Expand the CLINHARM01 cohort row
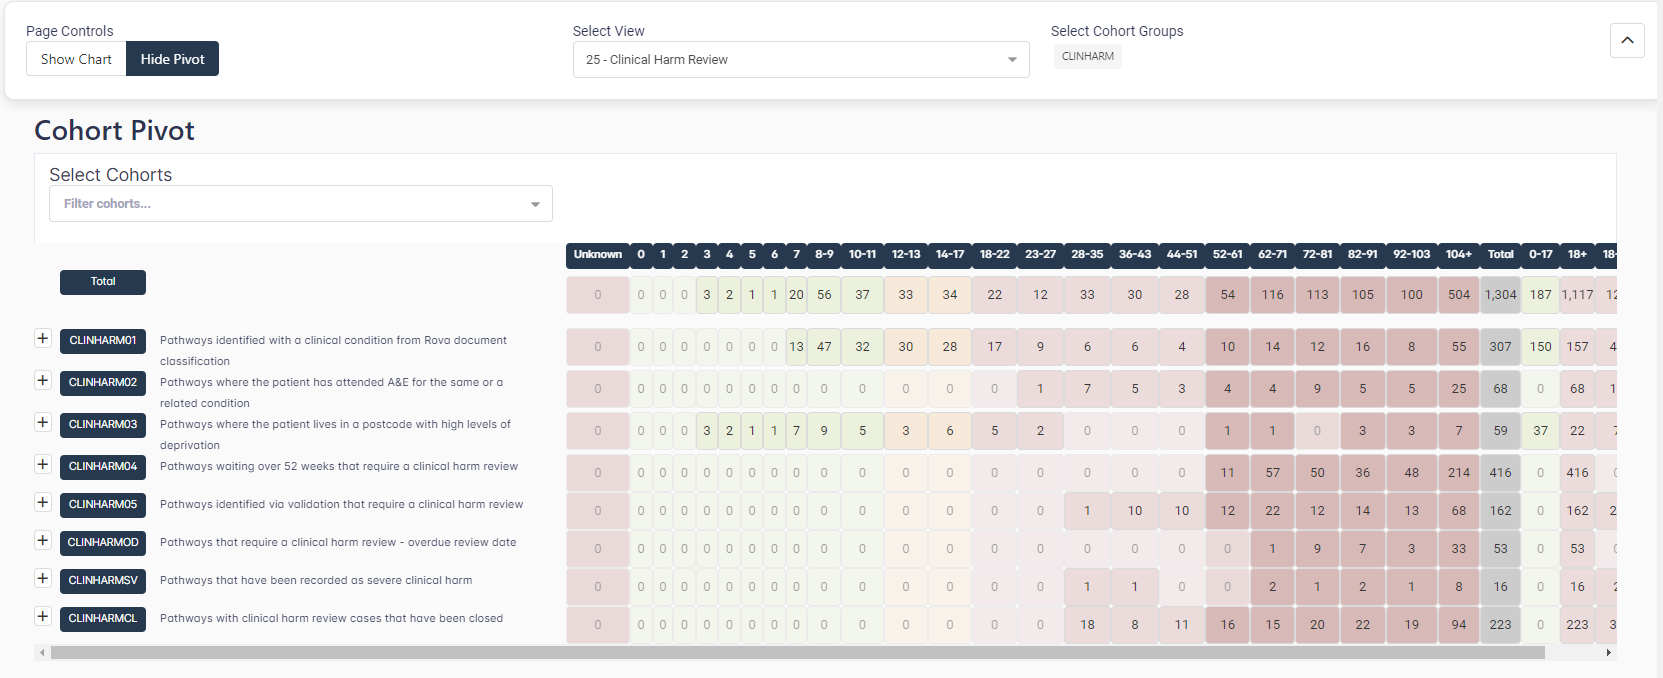The height and width of the screenshot is (678, 1663). click(x=43, y=339)
